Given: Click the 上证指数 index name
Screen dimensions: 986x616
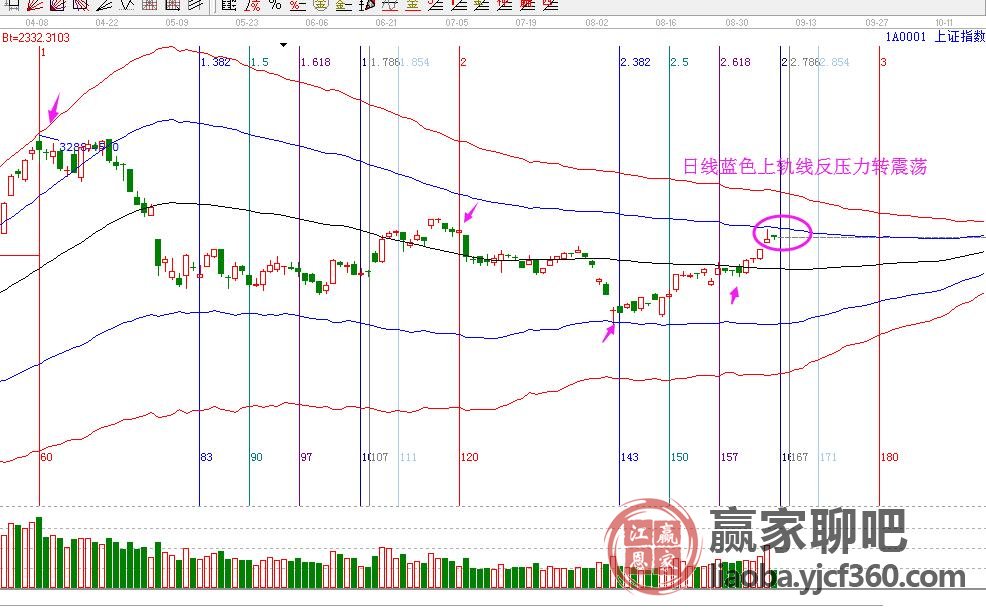Looking at the screenshot, I should [x=960, y=36].
